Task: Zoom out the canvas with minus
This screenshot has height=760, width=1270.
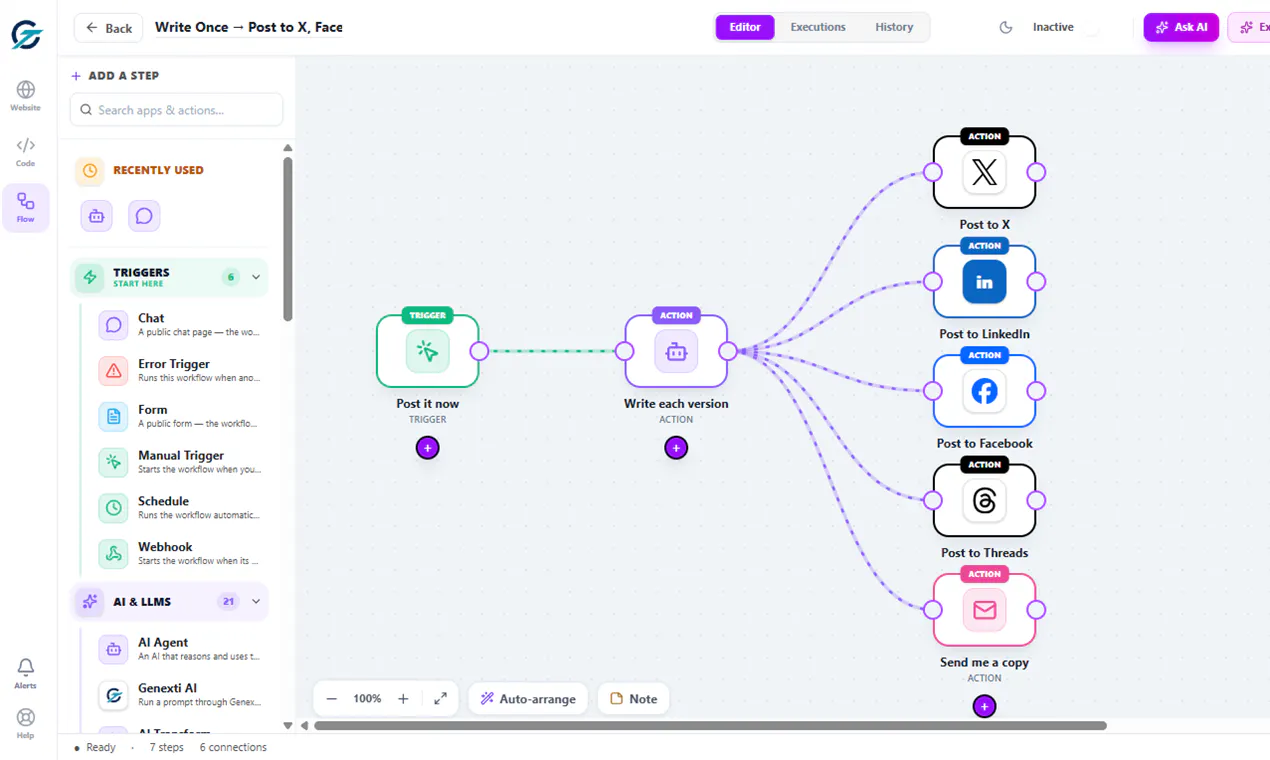Action: coord(332,699)
